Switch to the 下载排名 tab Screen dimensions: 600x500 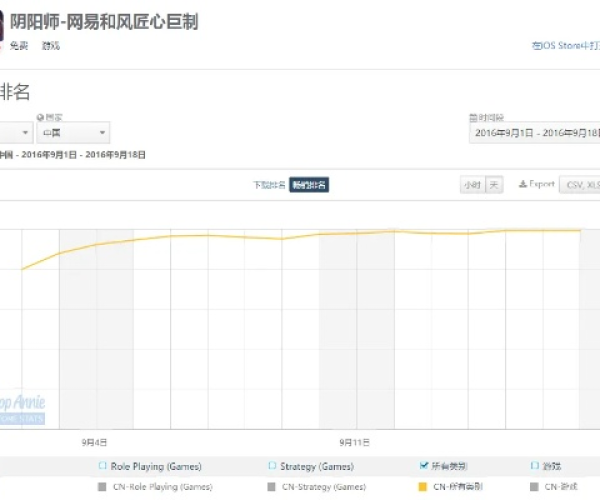coord(269,185)
